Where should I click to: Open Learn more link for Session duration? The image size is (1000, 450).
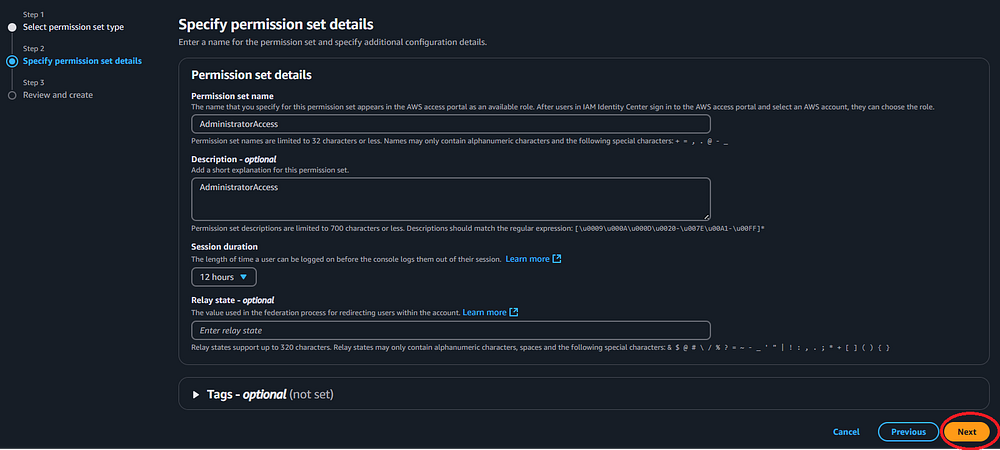pos(527,259)
